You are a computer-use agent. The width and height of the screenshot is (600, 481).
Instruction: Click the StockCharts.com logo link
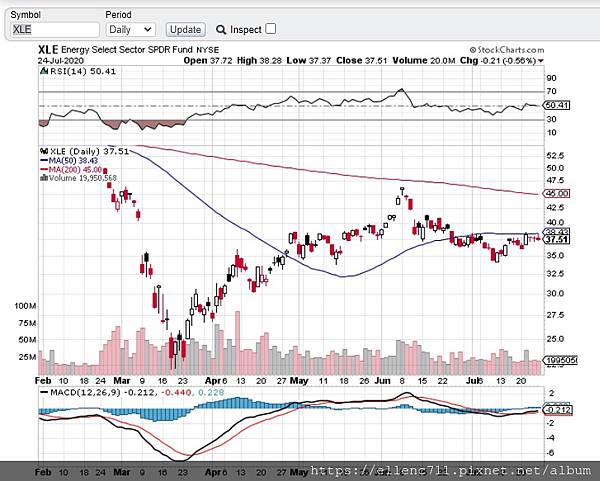tap(507, 50)
